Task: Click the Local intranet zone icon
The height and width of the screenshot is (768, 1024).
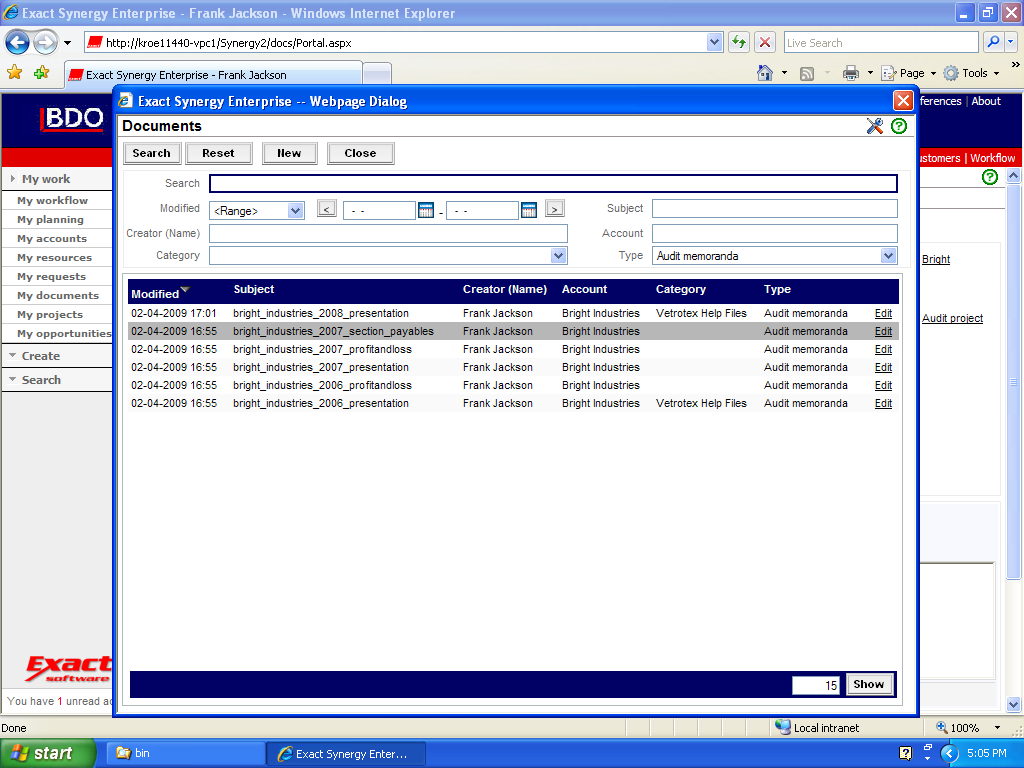Action: (x=782, y=727)
